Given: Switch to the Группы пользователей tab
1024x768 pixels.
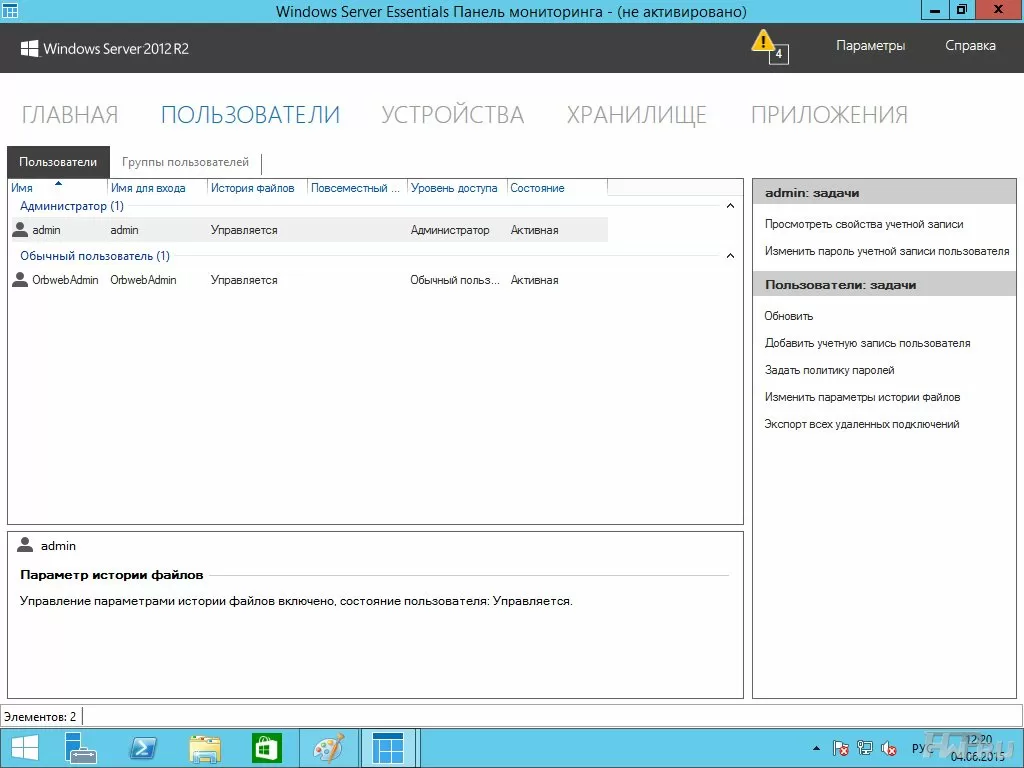Looking at the screenshot, I should click(185, 162).
